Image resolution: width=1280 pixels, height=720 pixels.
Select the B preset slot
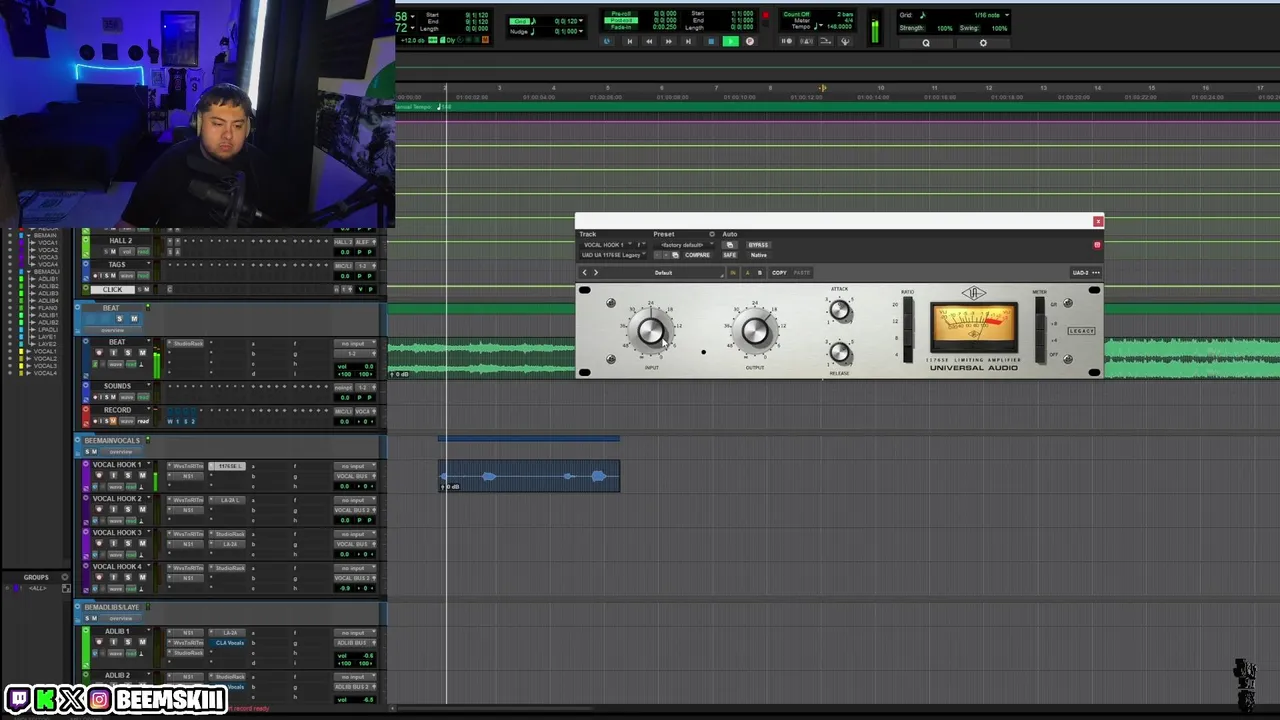[x=760, y=273]
